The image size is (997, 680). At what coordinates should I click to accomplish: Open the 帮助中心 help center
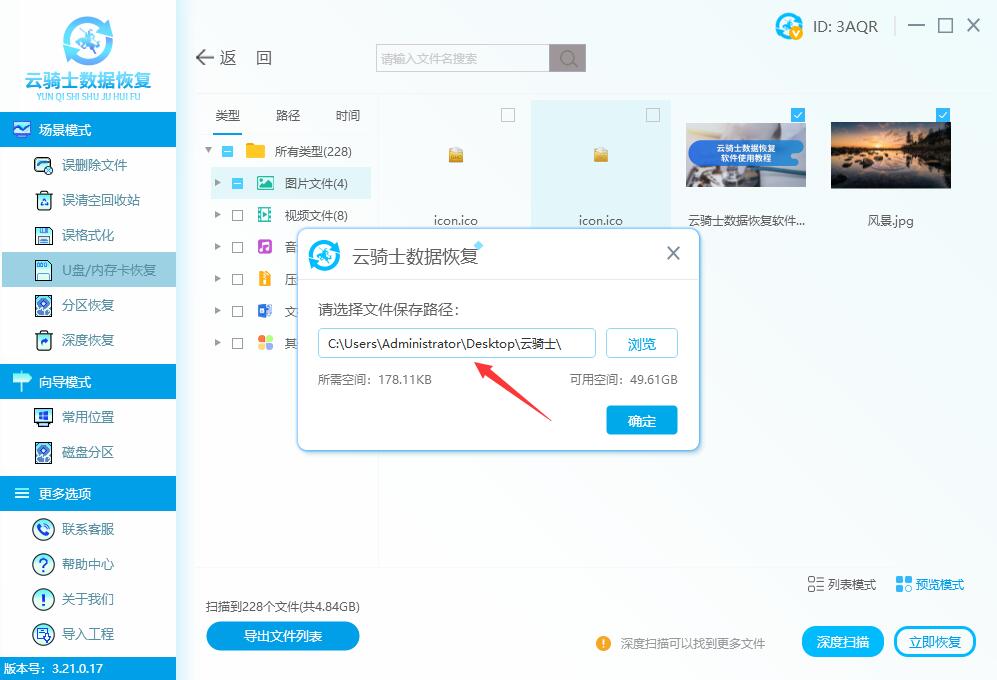pyautogui.click(x=43, y=564)
